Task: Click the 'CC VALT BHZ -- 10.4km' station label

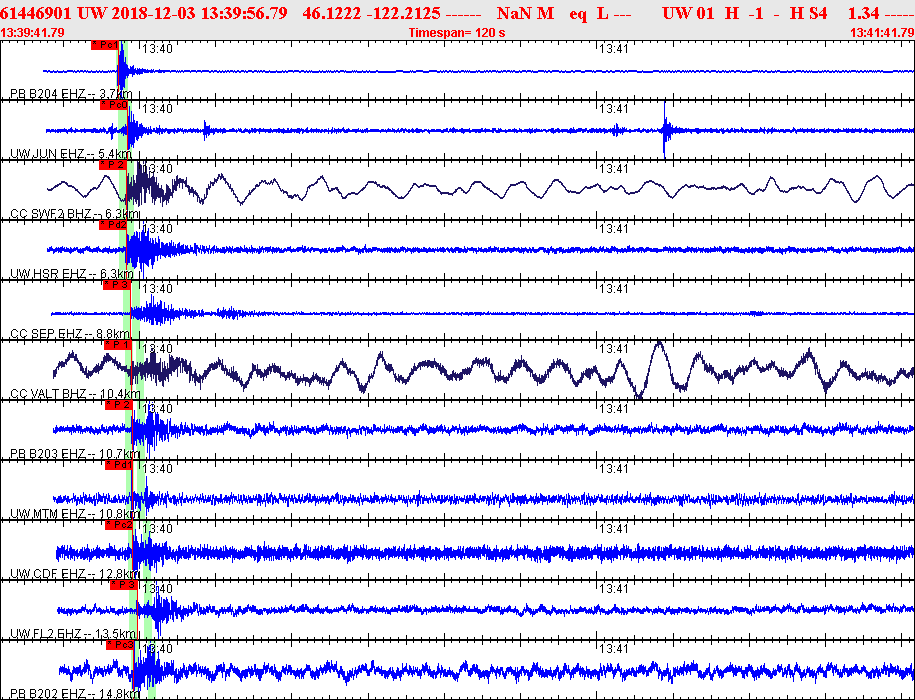Action: click(75, 394)
